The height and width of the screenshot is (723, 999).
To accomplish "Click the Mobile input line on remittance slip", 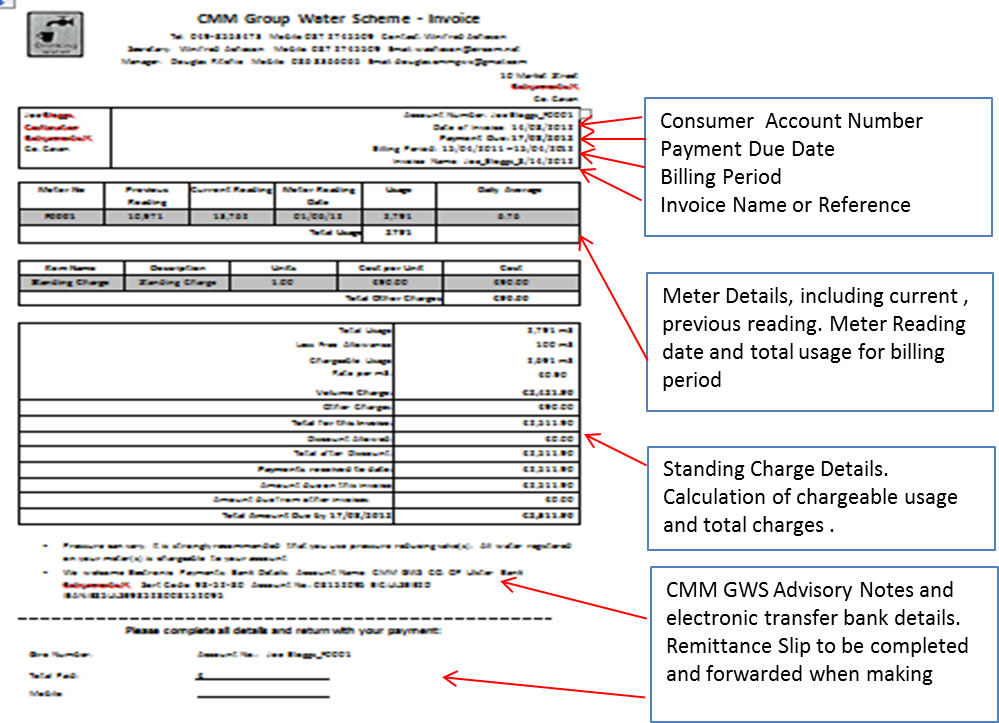I will [x=264, y=694].
